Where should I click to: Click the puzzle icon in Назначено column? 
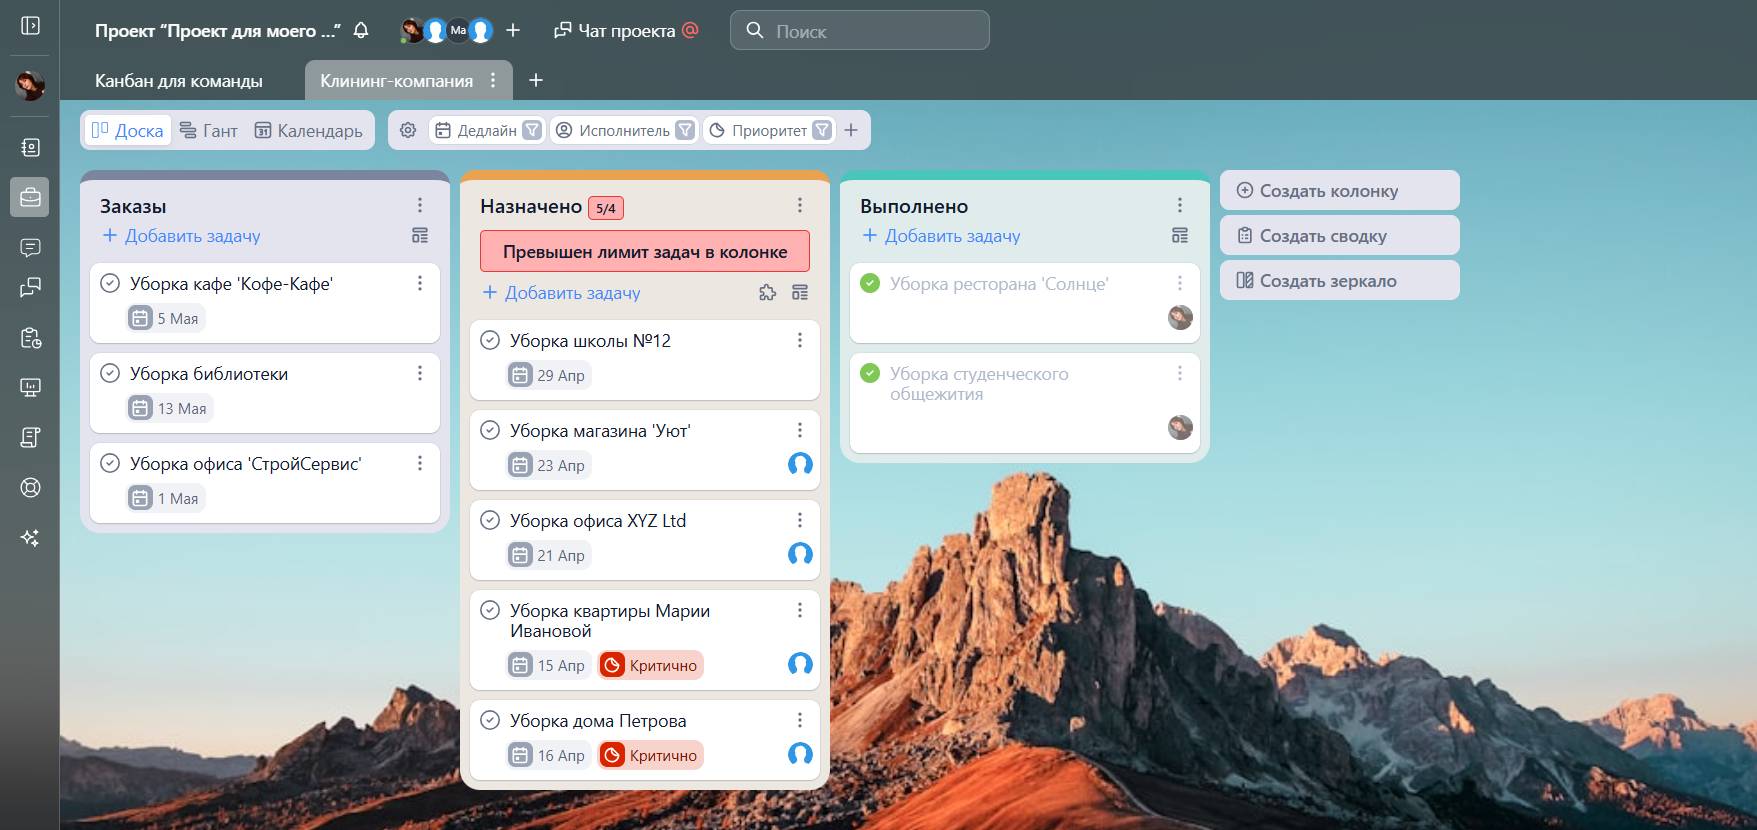[767, 293]
